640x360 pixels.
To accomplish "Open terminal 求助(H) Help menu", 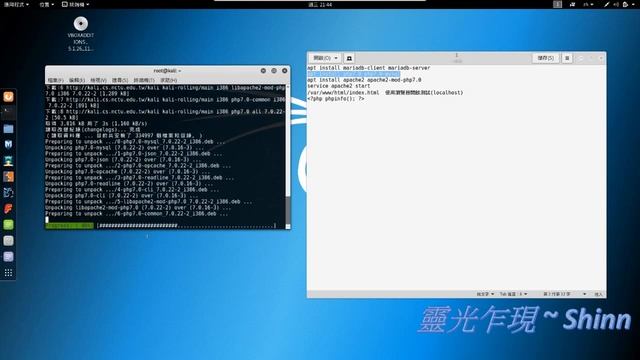I will pyautogui.click(x=169, y=80).
